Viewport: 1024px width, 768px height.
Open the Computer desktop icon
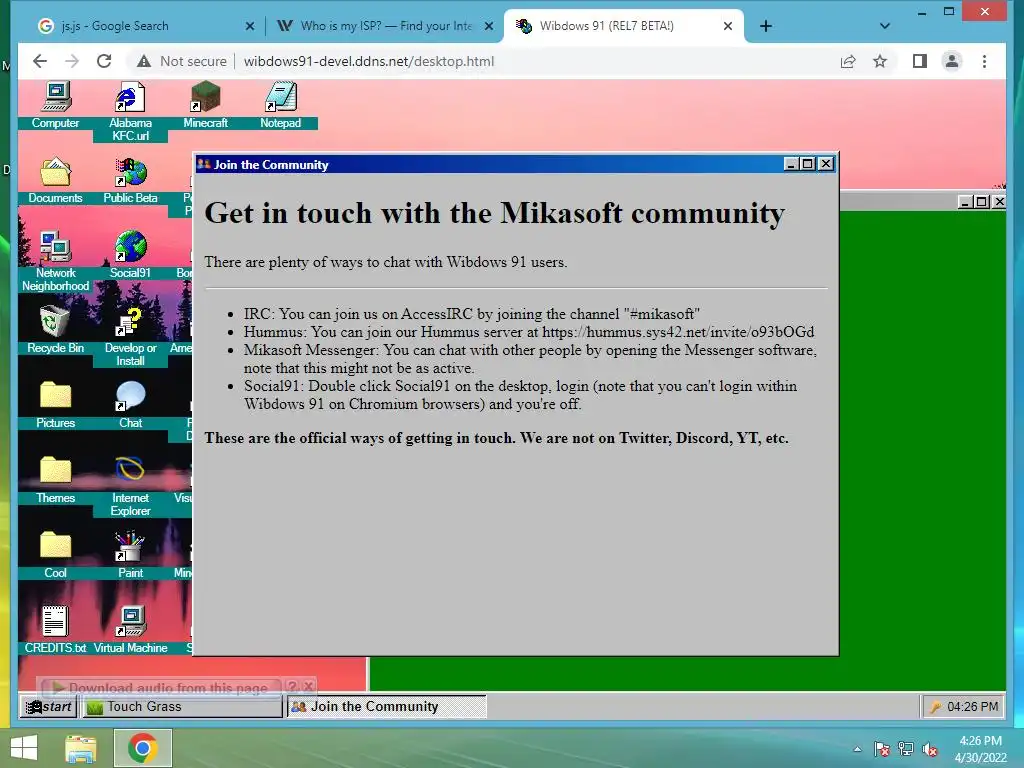coord(56,105)
